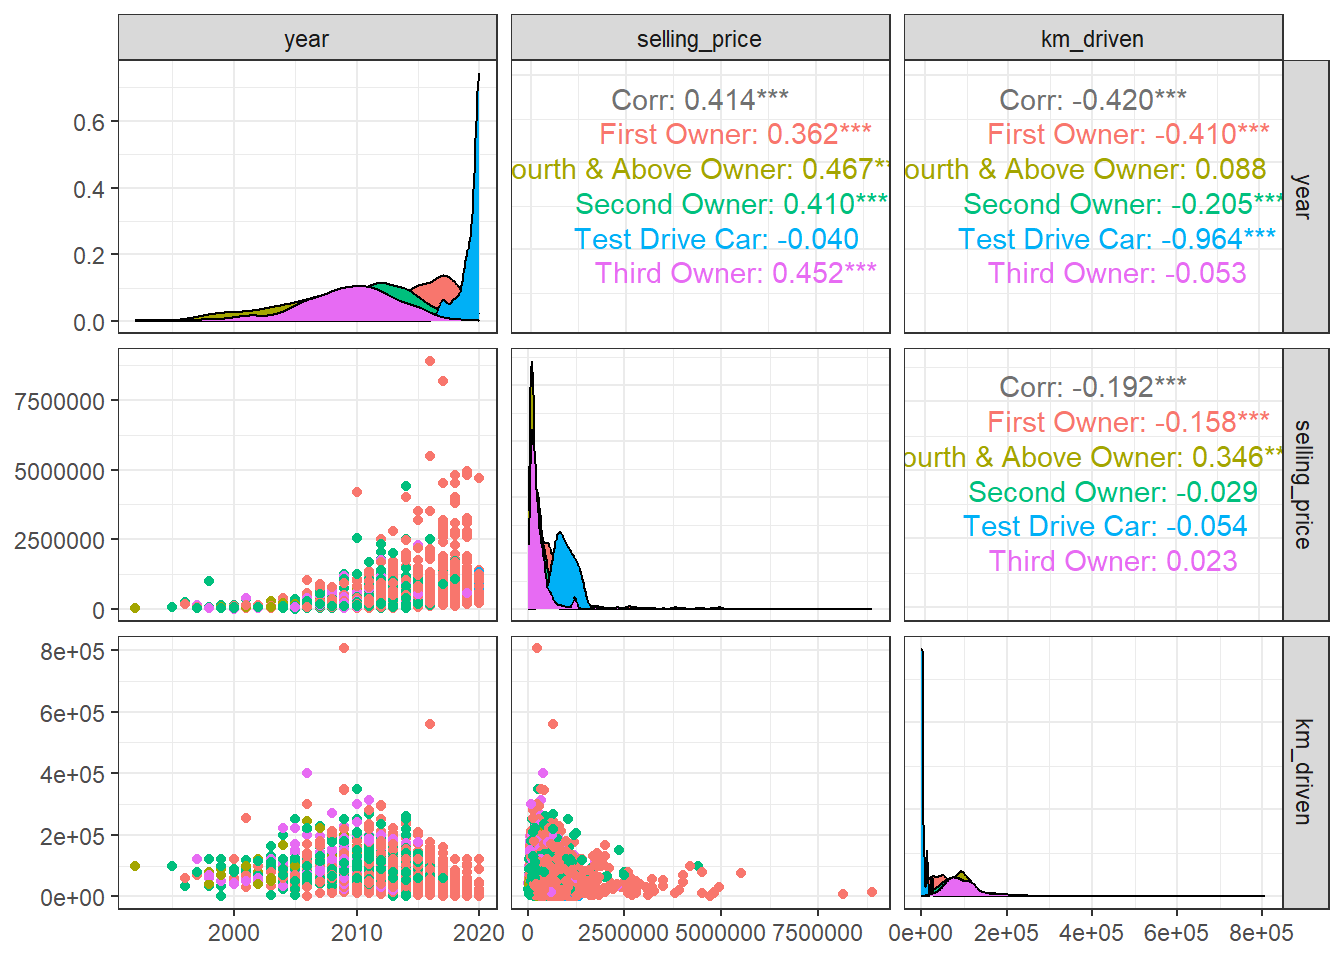
Task: Click 'Corr: -0.192***' in selling_price row
Action: [x=1093, y=387]
